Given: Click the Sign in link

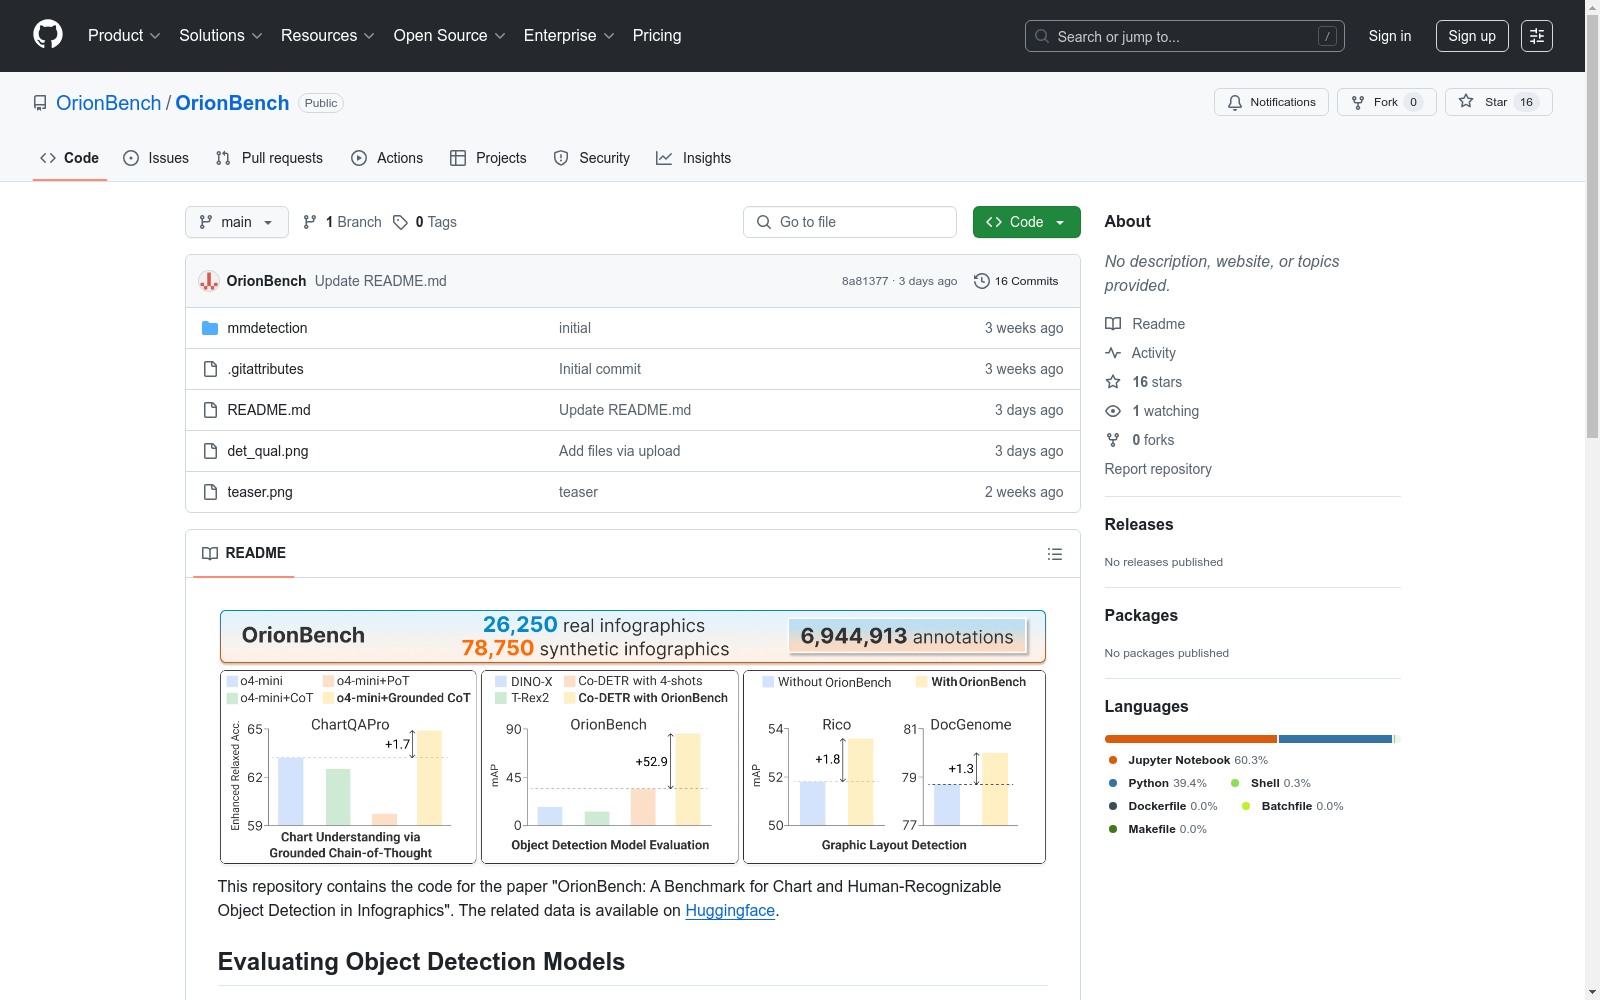Looking at the screenshot, I should pyautogui.click(x=1390, y=36).
